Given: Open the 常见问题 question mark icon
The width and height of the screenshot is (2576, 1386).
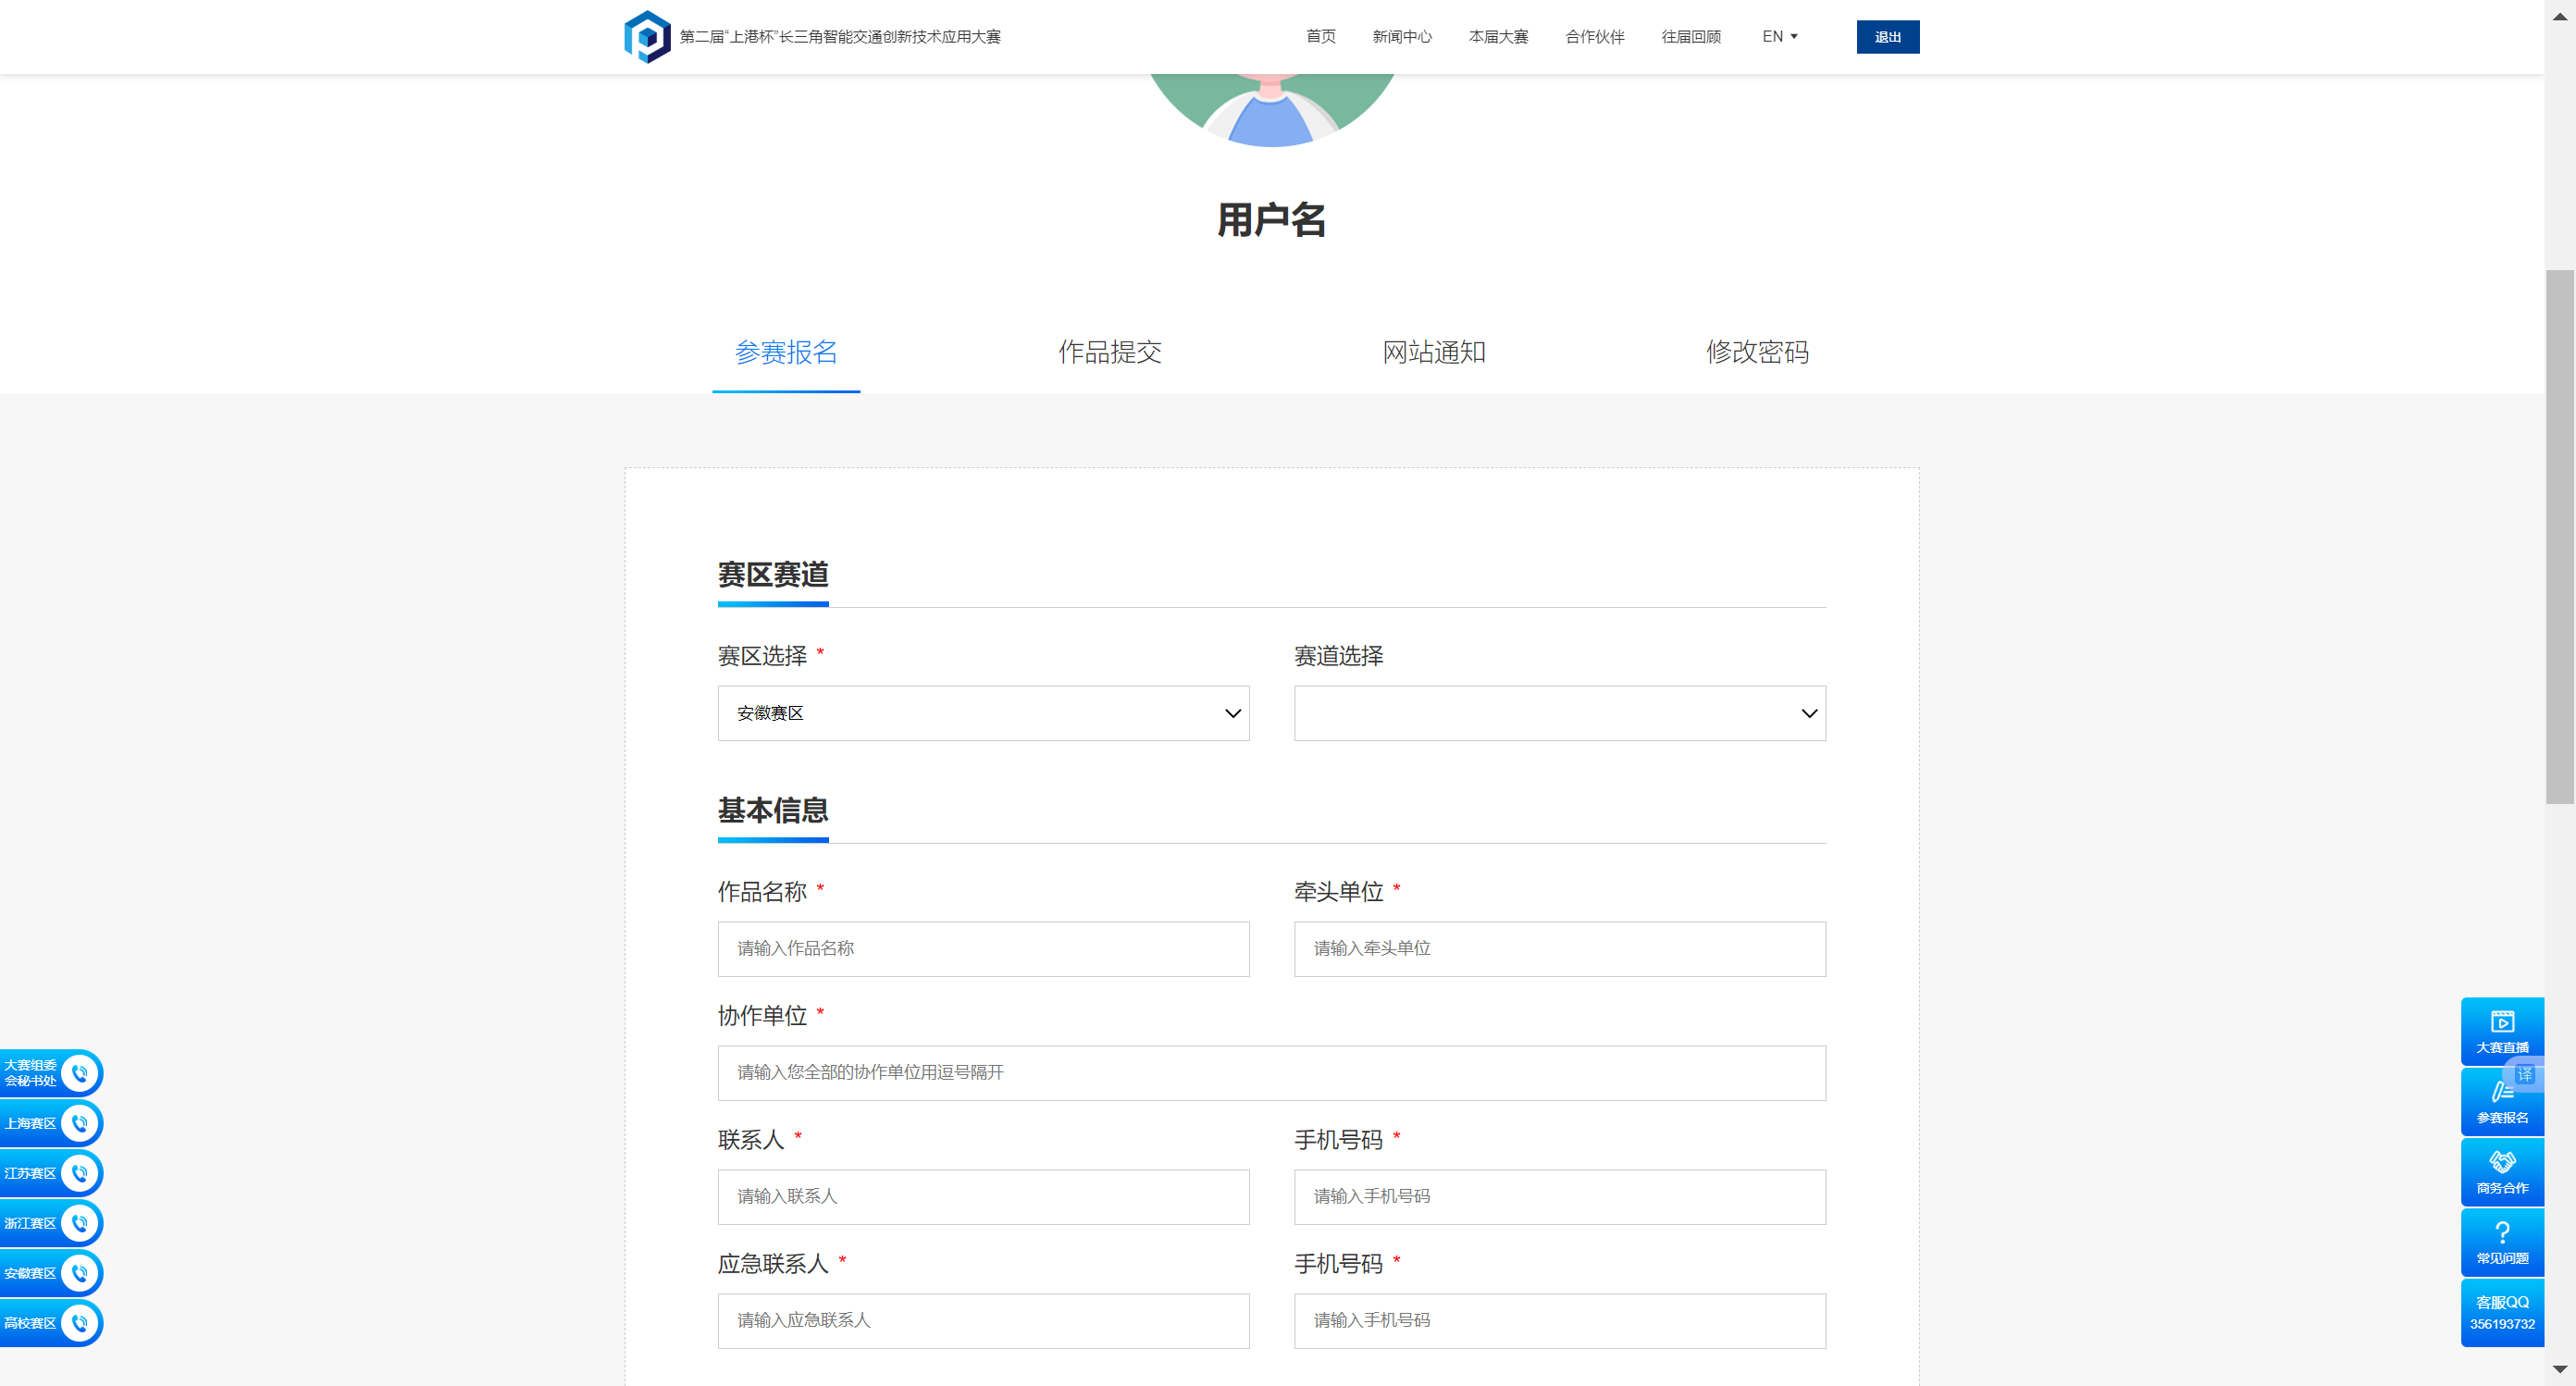Looking at the screenshot, I should (x=2501, y=1241).
